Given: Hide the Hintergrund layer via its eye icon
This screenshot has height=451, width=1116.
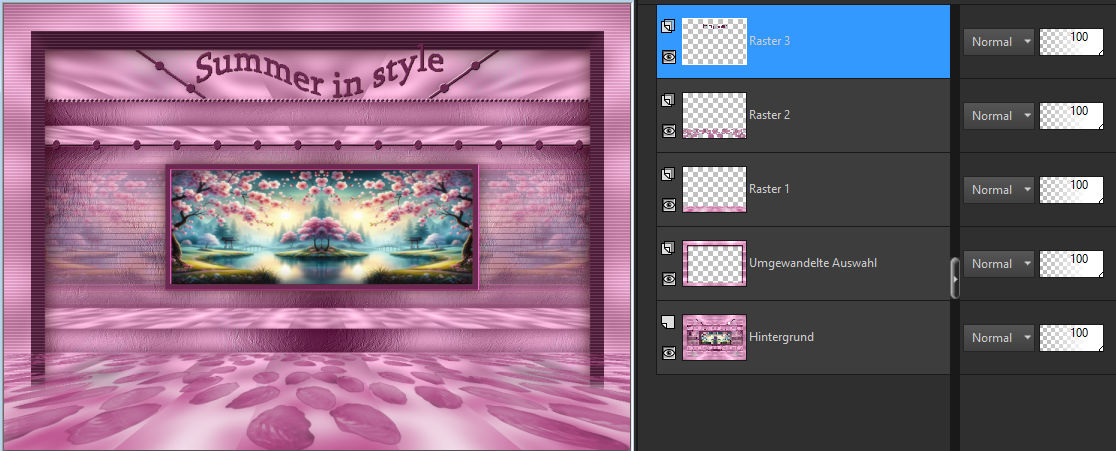Looking at the screenshot, I should 668,353.
